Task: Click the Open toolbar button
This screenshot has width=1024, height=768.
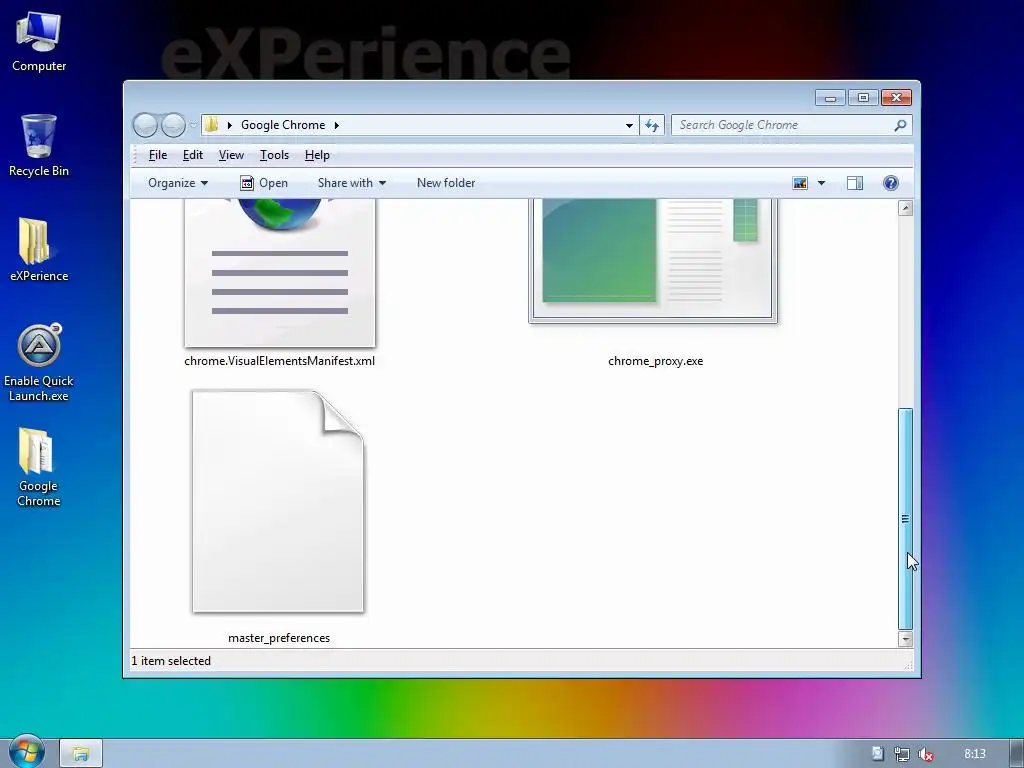Action: pyautogui.click(x=264, y=183)
